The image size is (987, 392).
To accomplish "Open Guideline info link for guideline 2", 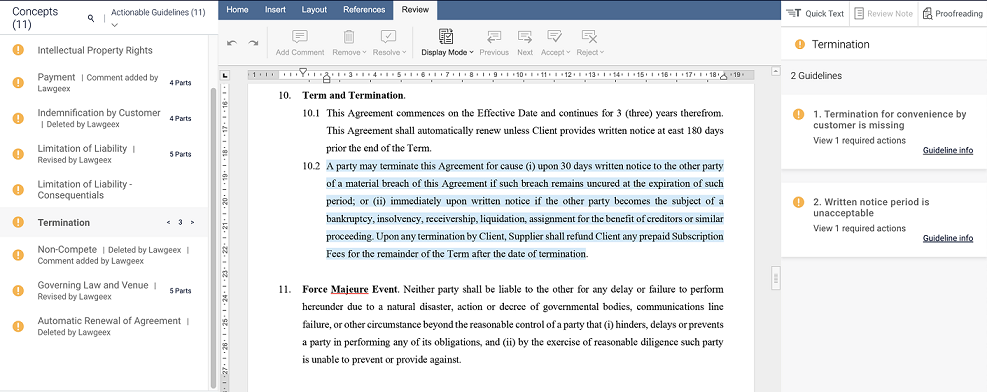I will pyautogui.click(x=948, y=238).
